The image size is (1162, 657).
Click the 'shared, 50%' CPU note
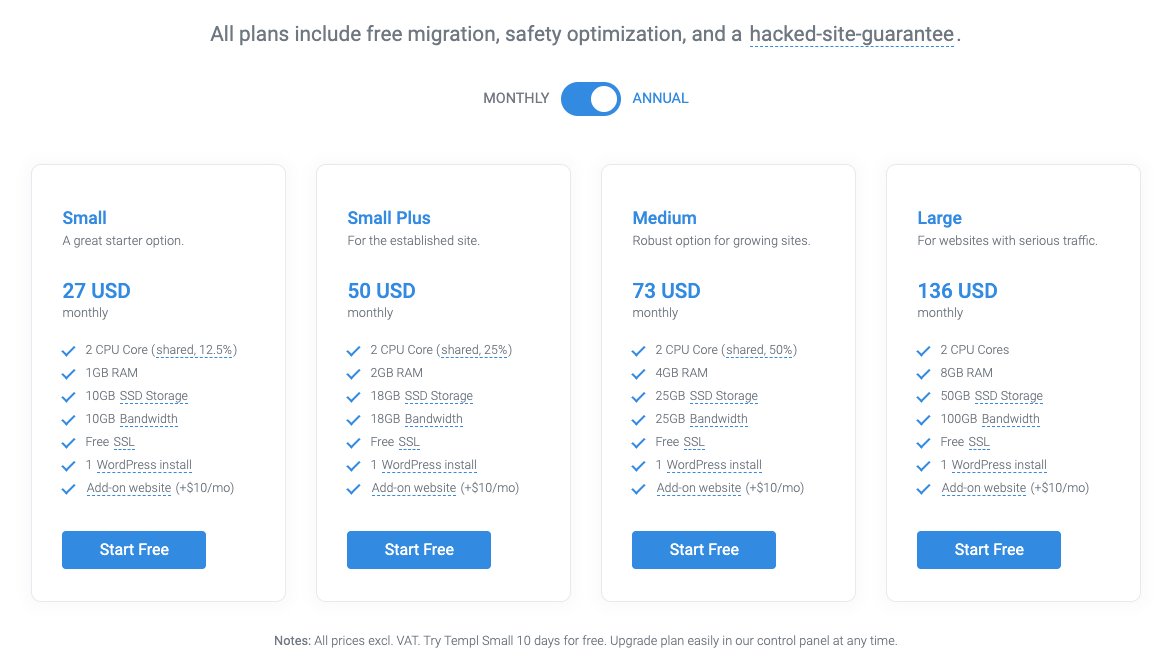point(761,350)
